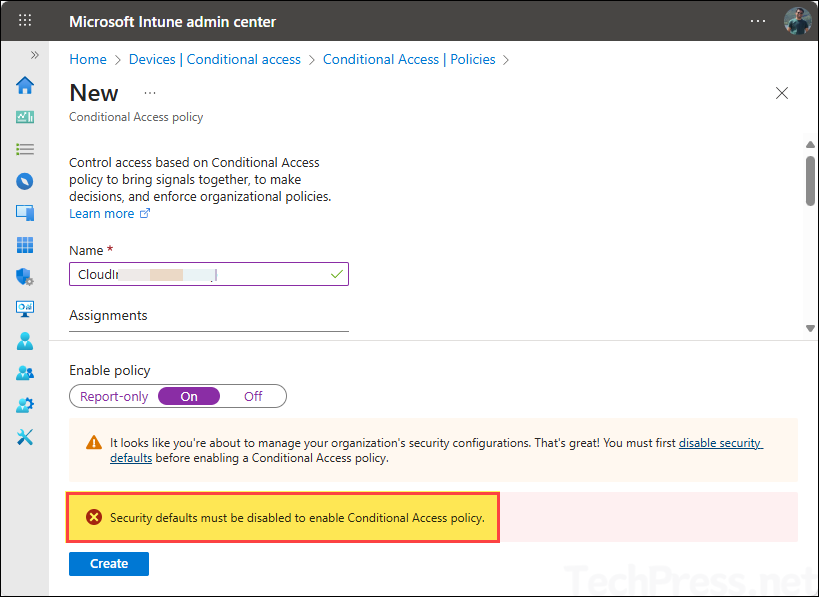Viewport: 819px width, 597px height.
Task: Switch Enable policy to On
Action: (189, 397)
